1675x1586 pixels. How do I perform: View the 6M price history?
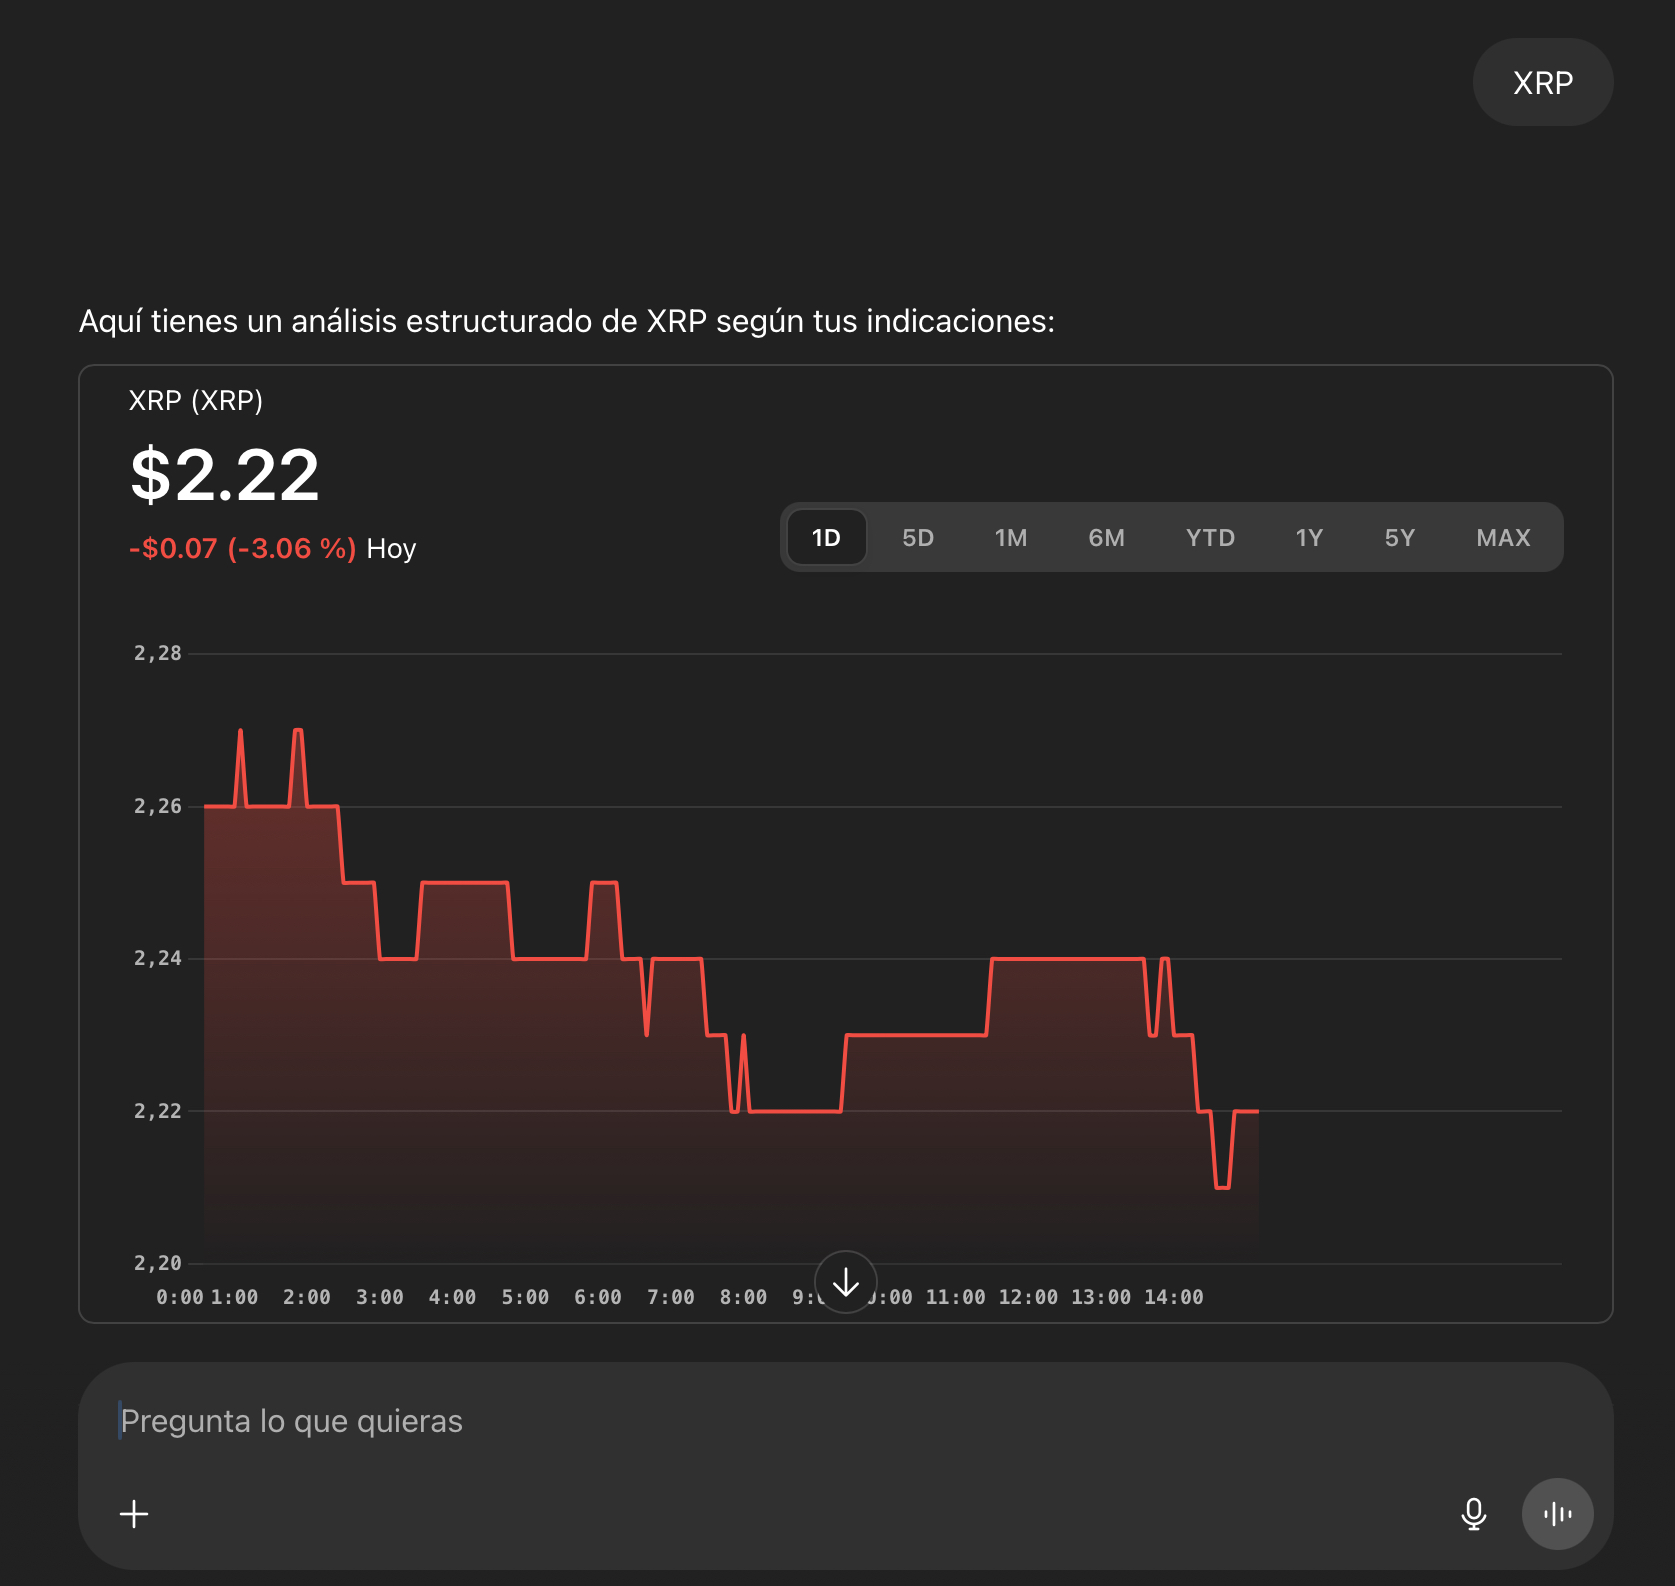(1106, 537)
